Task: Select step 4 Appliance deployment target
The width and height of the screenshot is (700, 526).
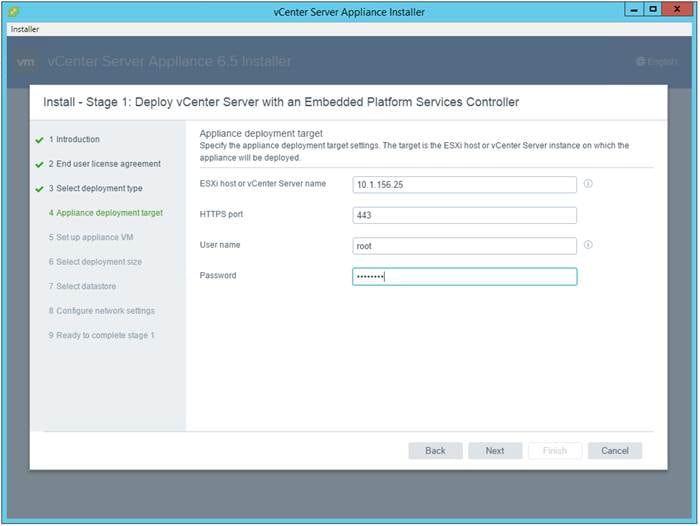Action: click(x=106, y=213)
